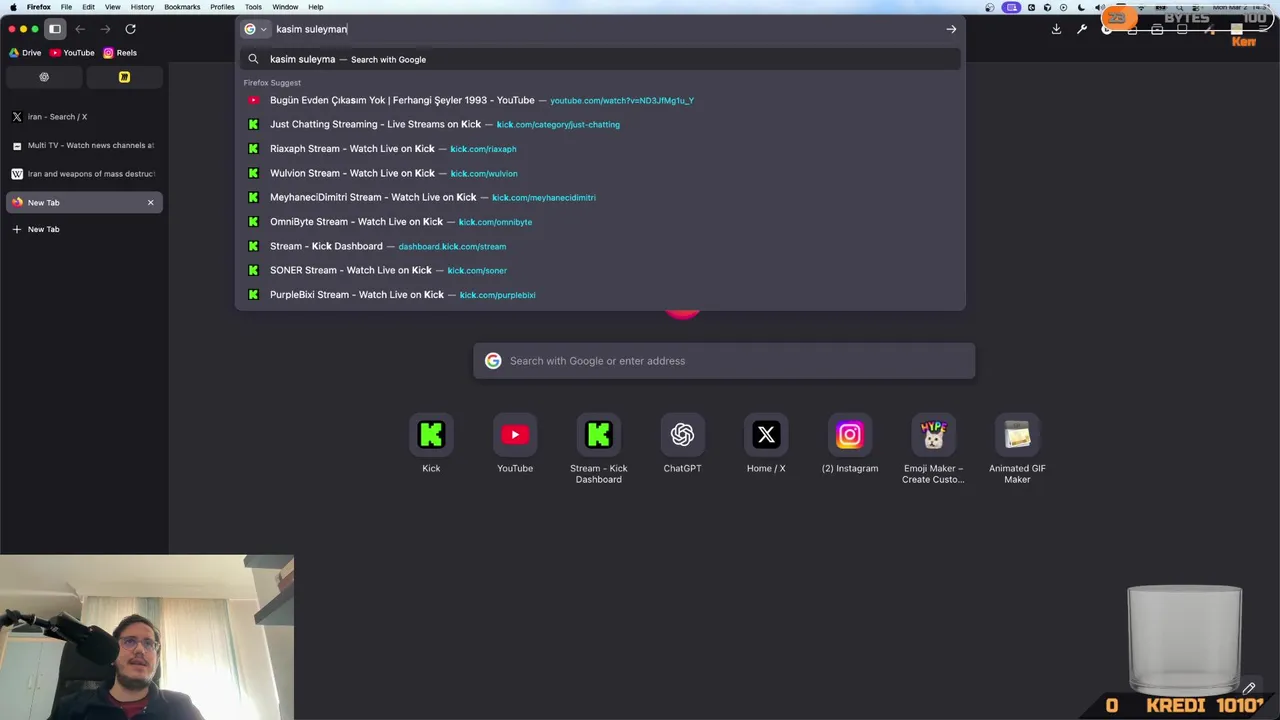Open Bugün Evden Çıkasım Yok YouTube suggestion
1280x720 pixels.
(600, 100)
